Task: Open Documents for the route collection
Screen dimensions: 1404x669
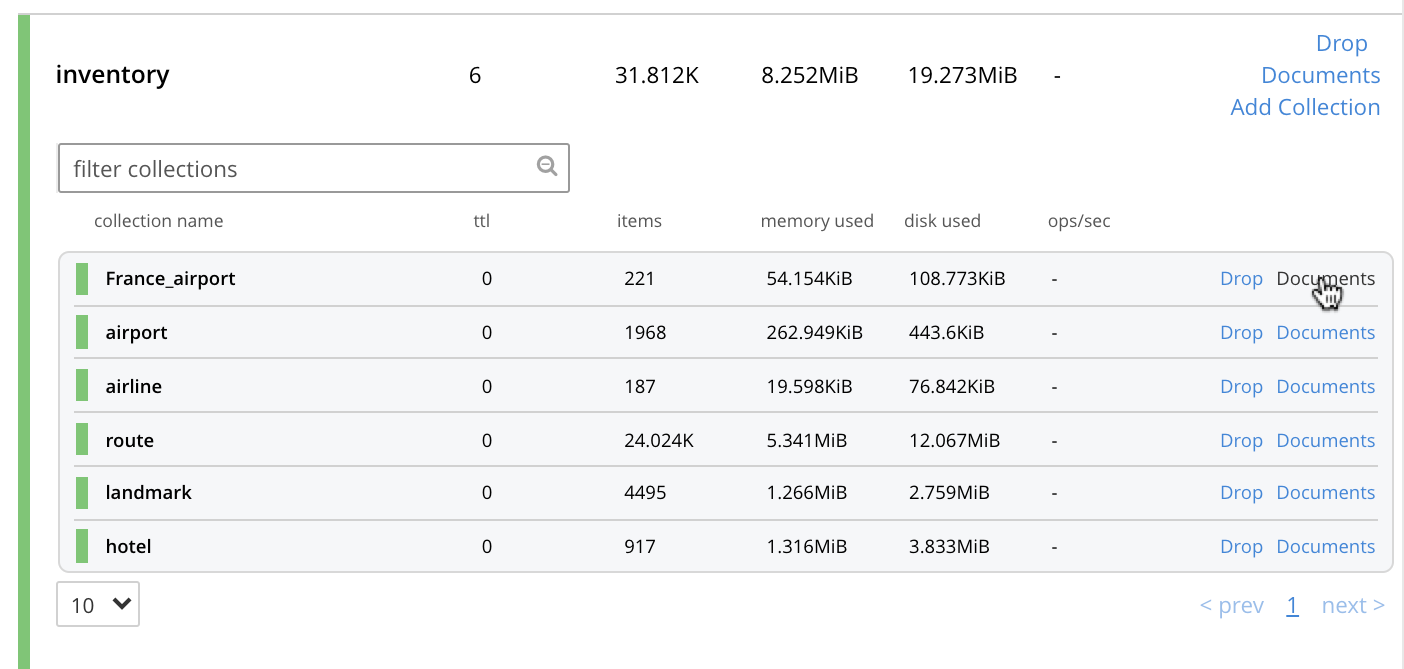Action: (x=1325, y=441)
